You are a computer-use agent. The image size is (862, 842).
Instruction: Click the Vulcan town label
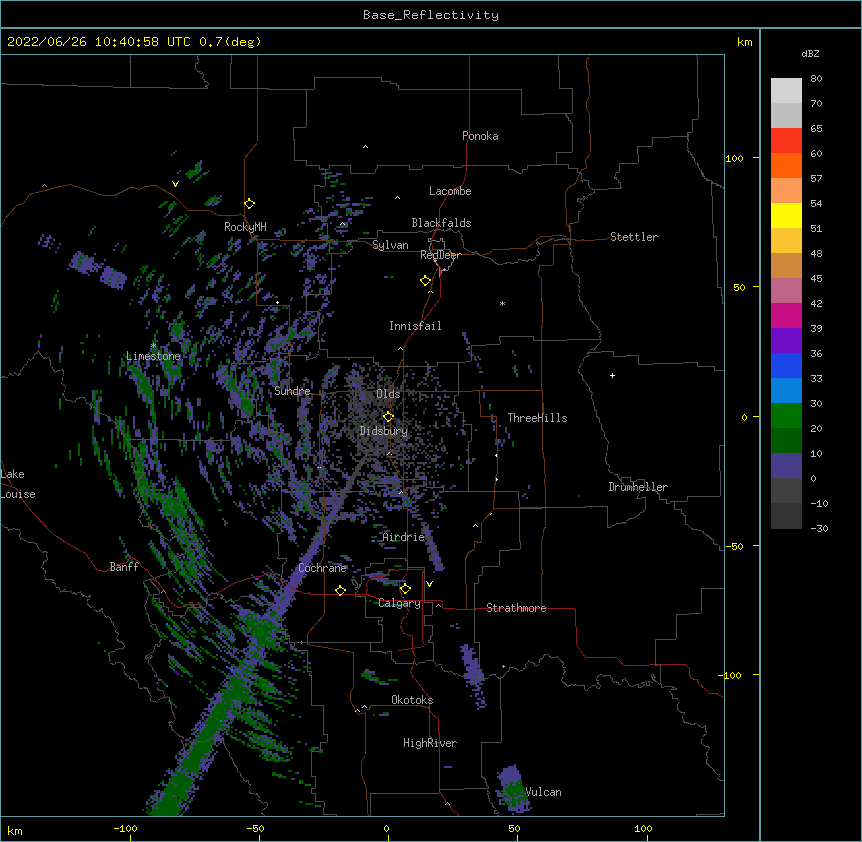pos(543,792)
